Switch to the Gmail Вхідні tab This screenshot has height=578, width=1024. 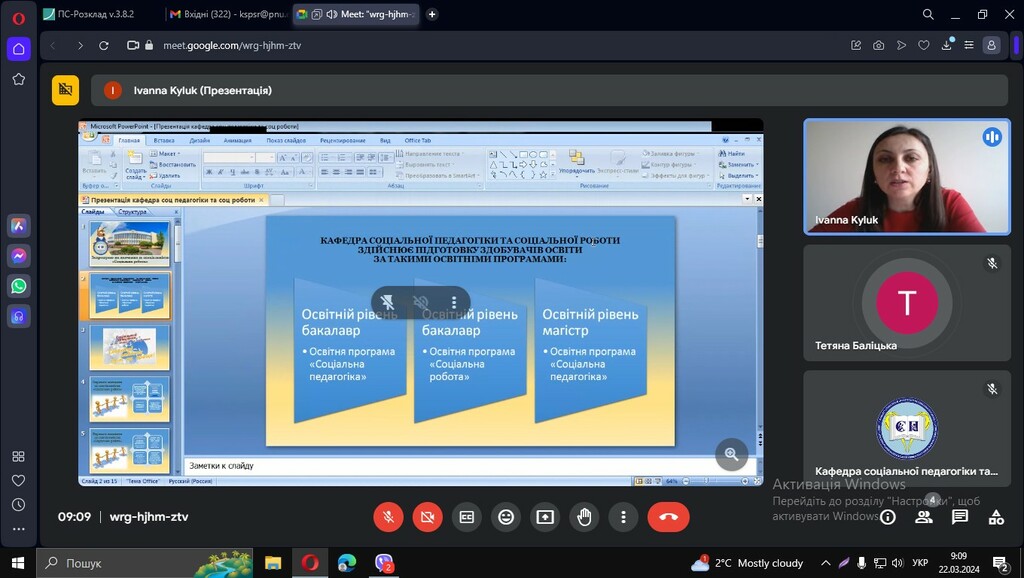coord(228,15)
